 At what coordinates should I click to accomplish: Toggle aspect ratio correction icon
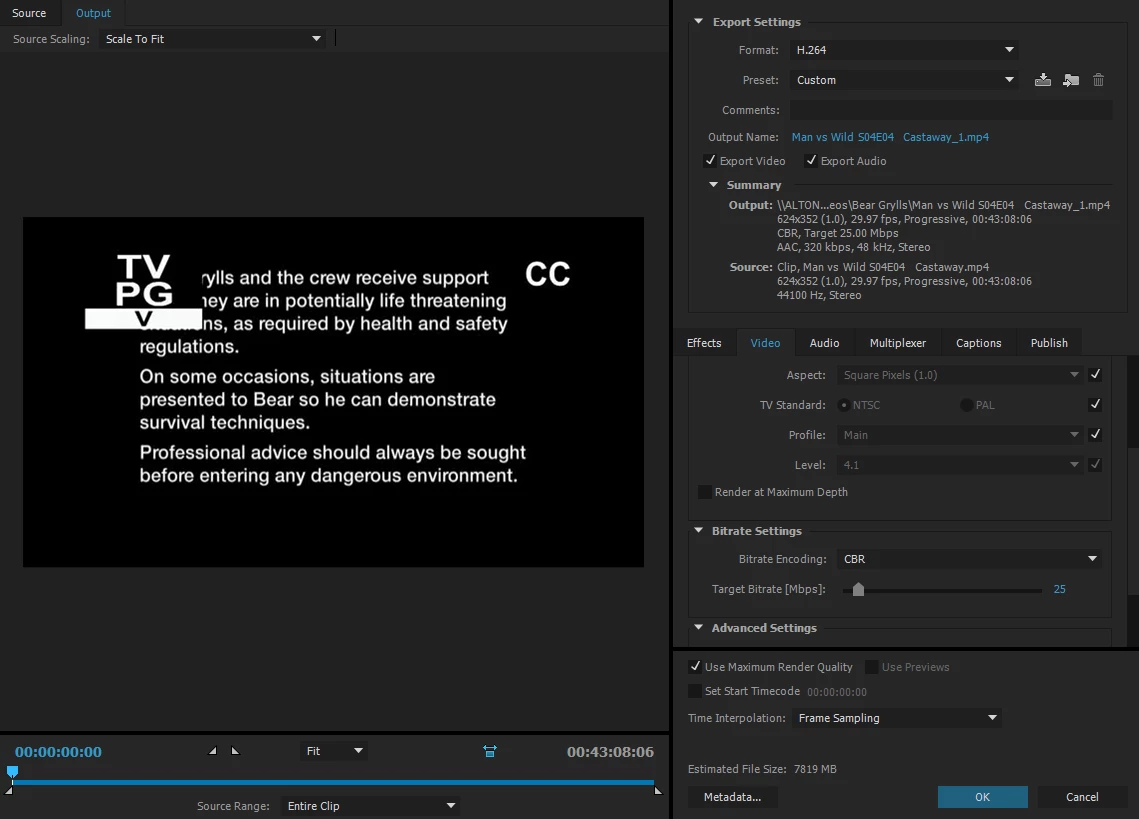click(490, 751)
